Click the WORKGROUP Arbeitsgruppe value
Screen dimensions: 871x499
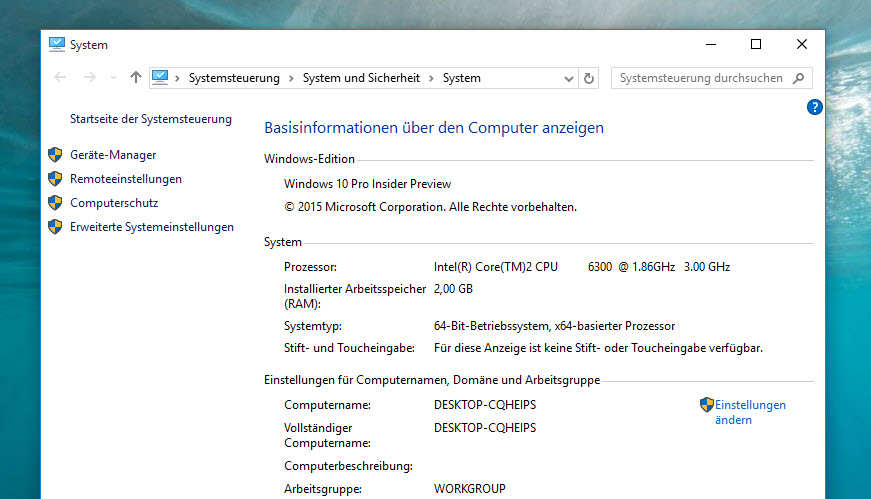click(469, 489)
